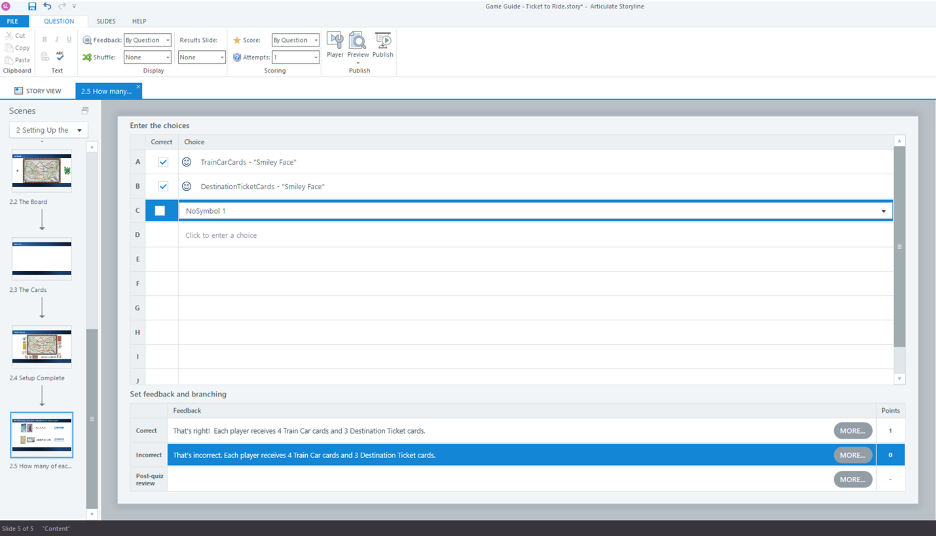Click the NoSymbol 1 choice field in row C

pos(535,211)
